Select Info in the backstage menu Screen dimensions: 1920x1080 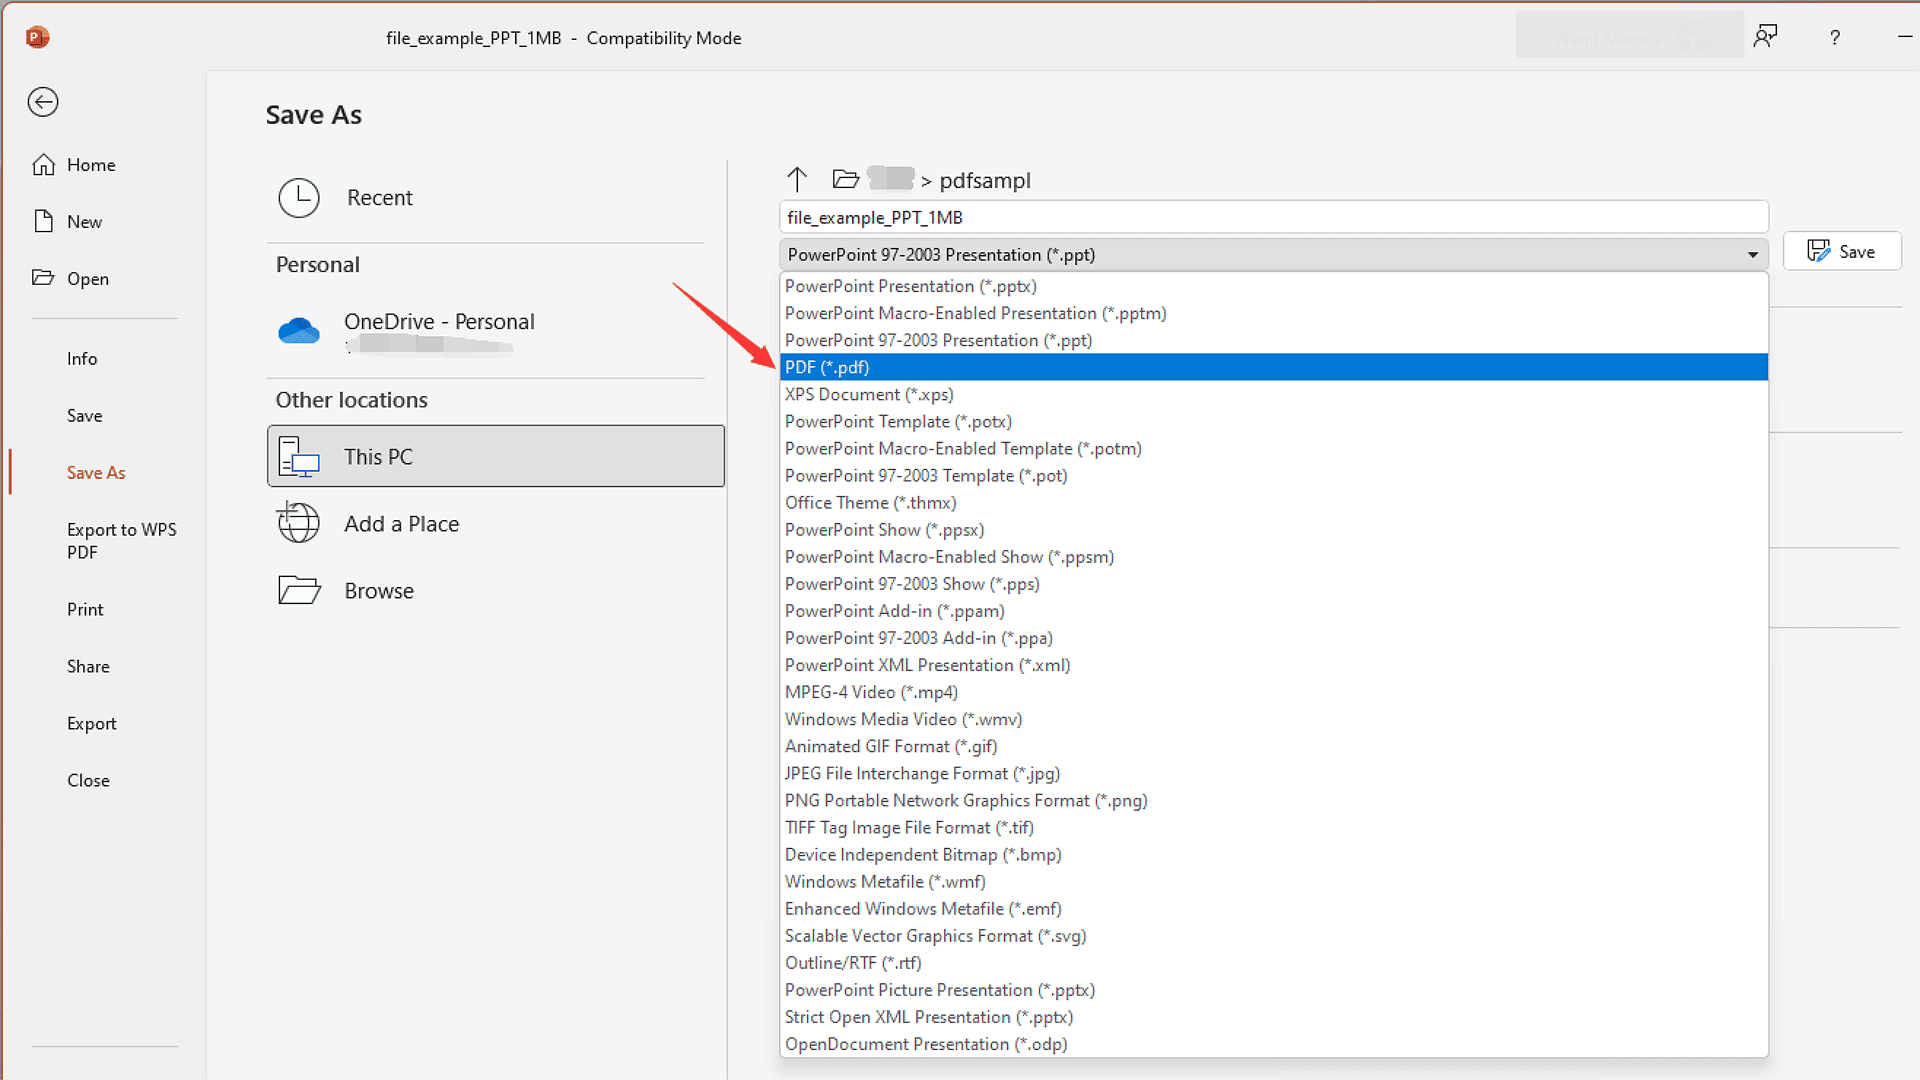coord(82,359)
